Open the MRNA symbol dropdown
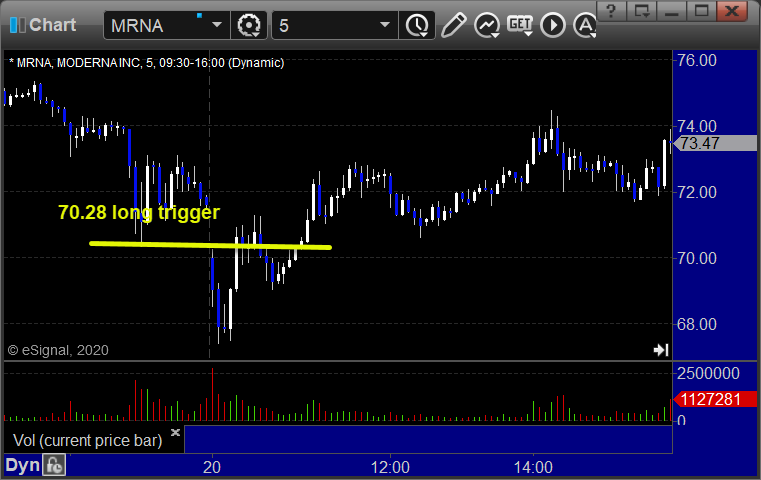Viewport: 761px width, 480px height. pos(216,25)
